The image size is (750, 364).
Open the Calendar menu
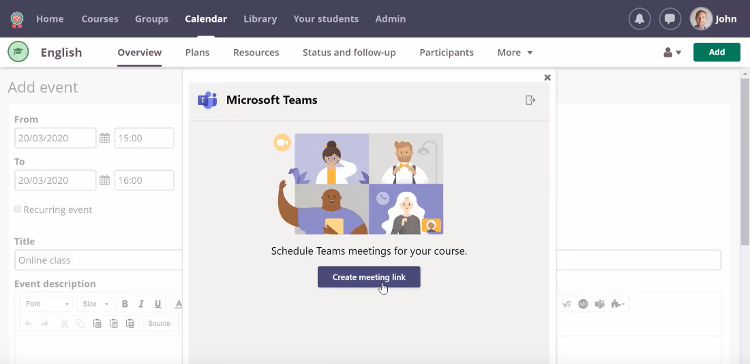[206, 19]
